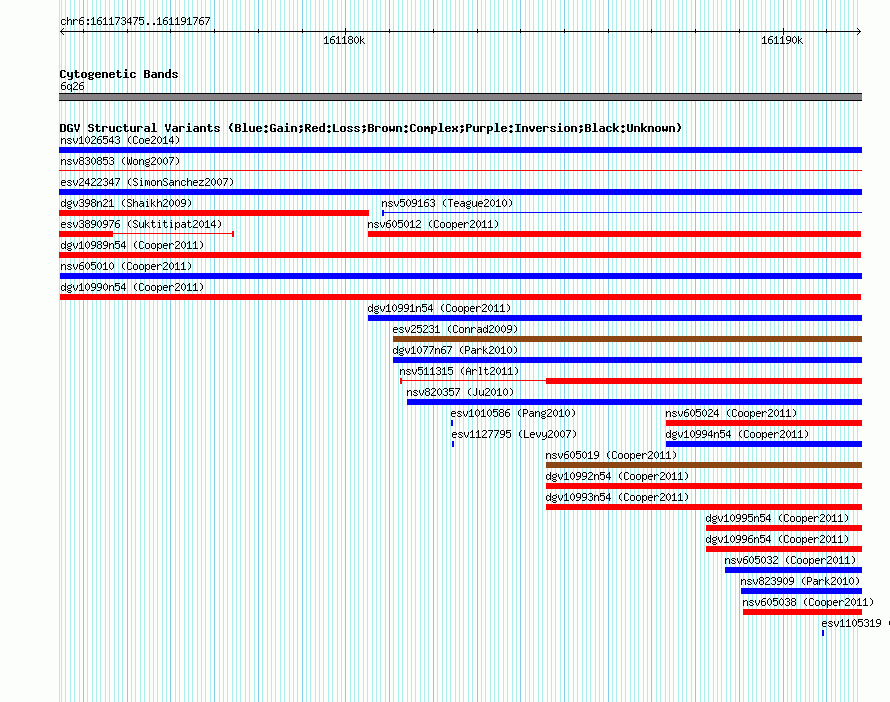This screenshot has height=702, width=890.
Task: Click the nsv1026543 (Coe2014) variant label
Action: (x=120, y=140)
